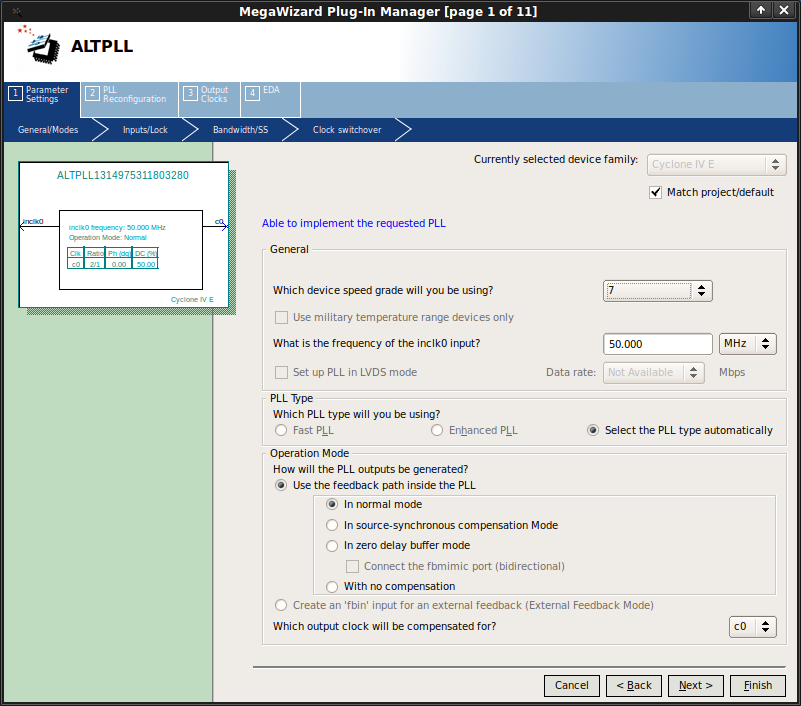Select In source-synchronous compensation Mode

(332, 525)
